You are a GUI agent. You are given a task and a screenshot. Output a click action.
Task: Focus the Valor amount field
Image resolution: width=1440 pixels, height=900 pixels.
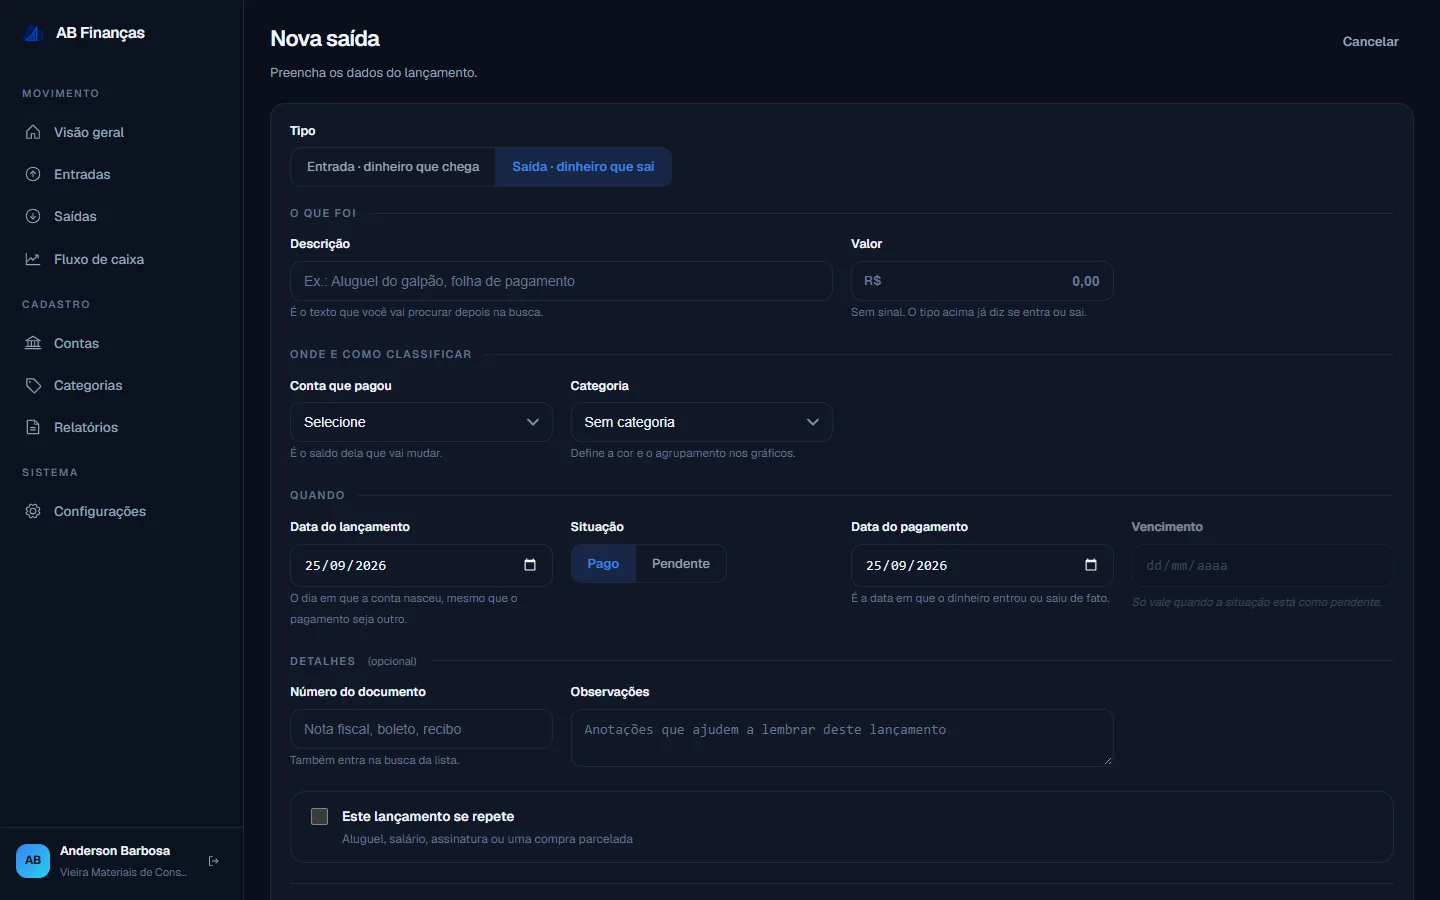(x=982, y=281)
